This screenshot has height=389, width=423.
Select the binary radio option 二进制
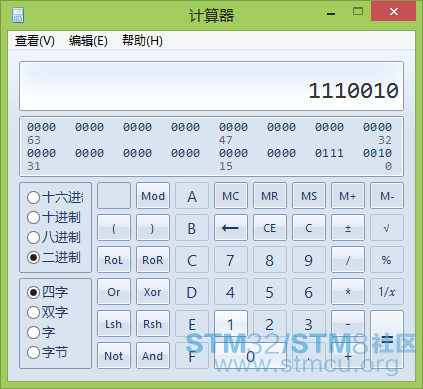(x=54, y=257)
